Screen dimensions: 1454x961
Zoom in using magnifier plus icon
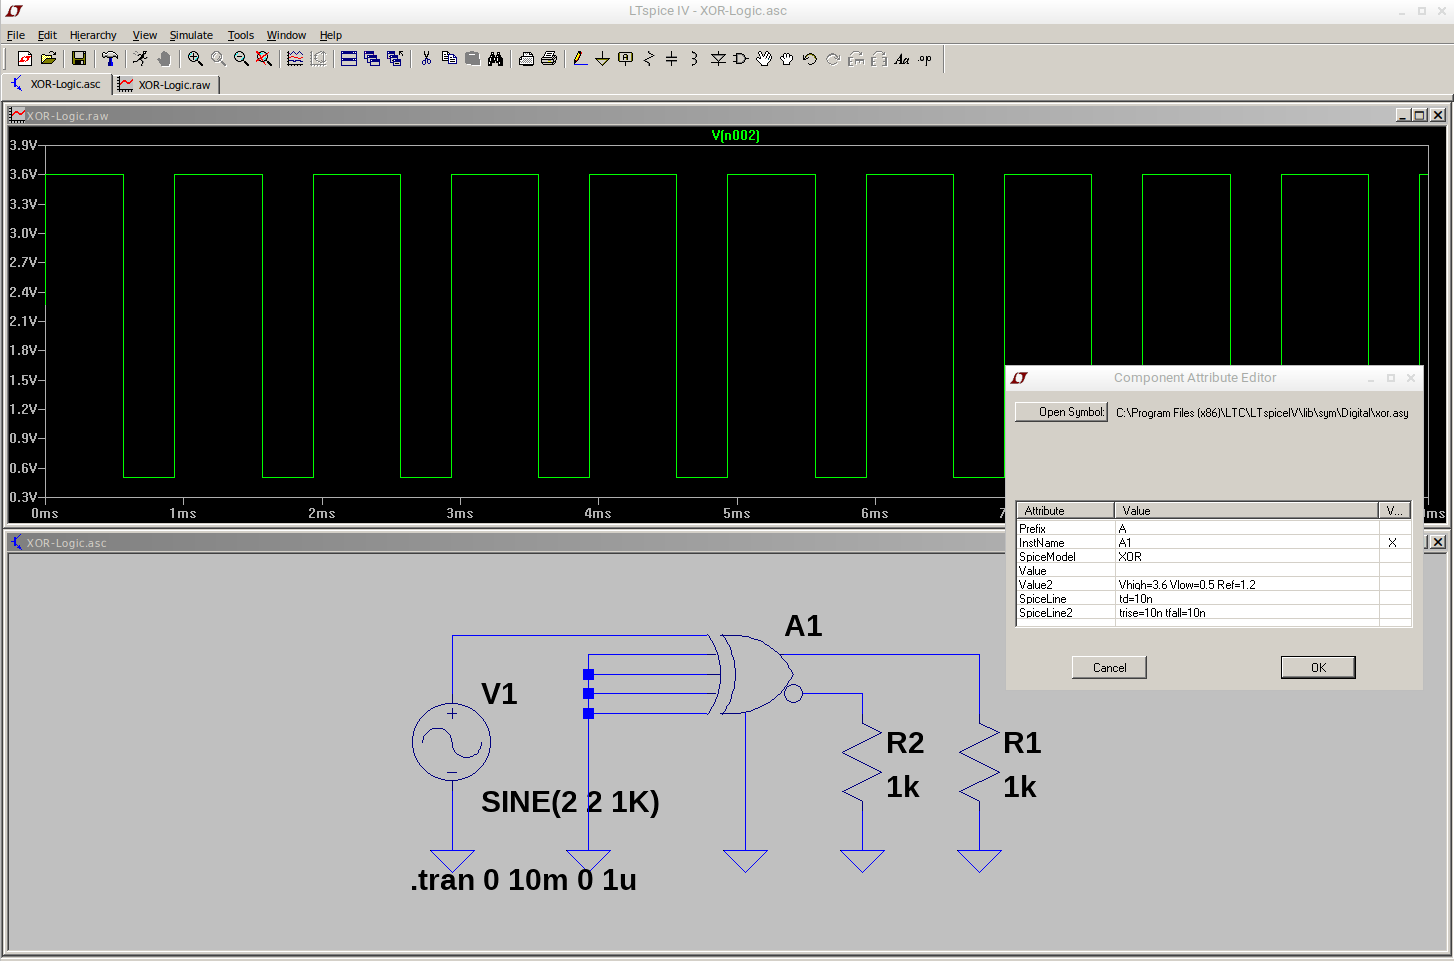(195, 59)
